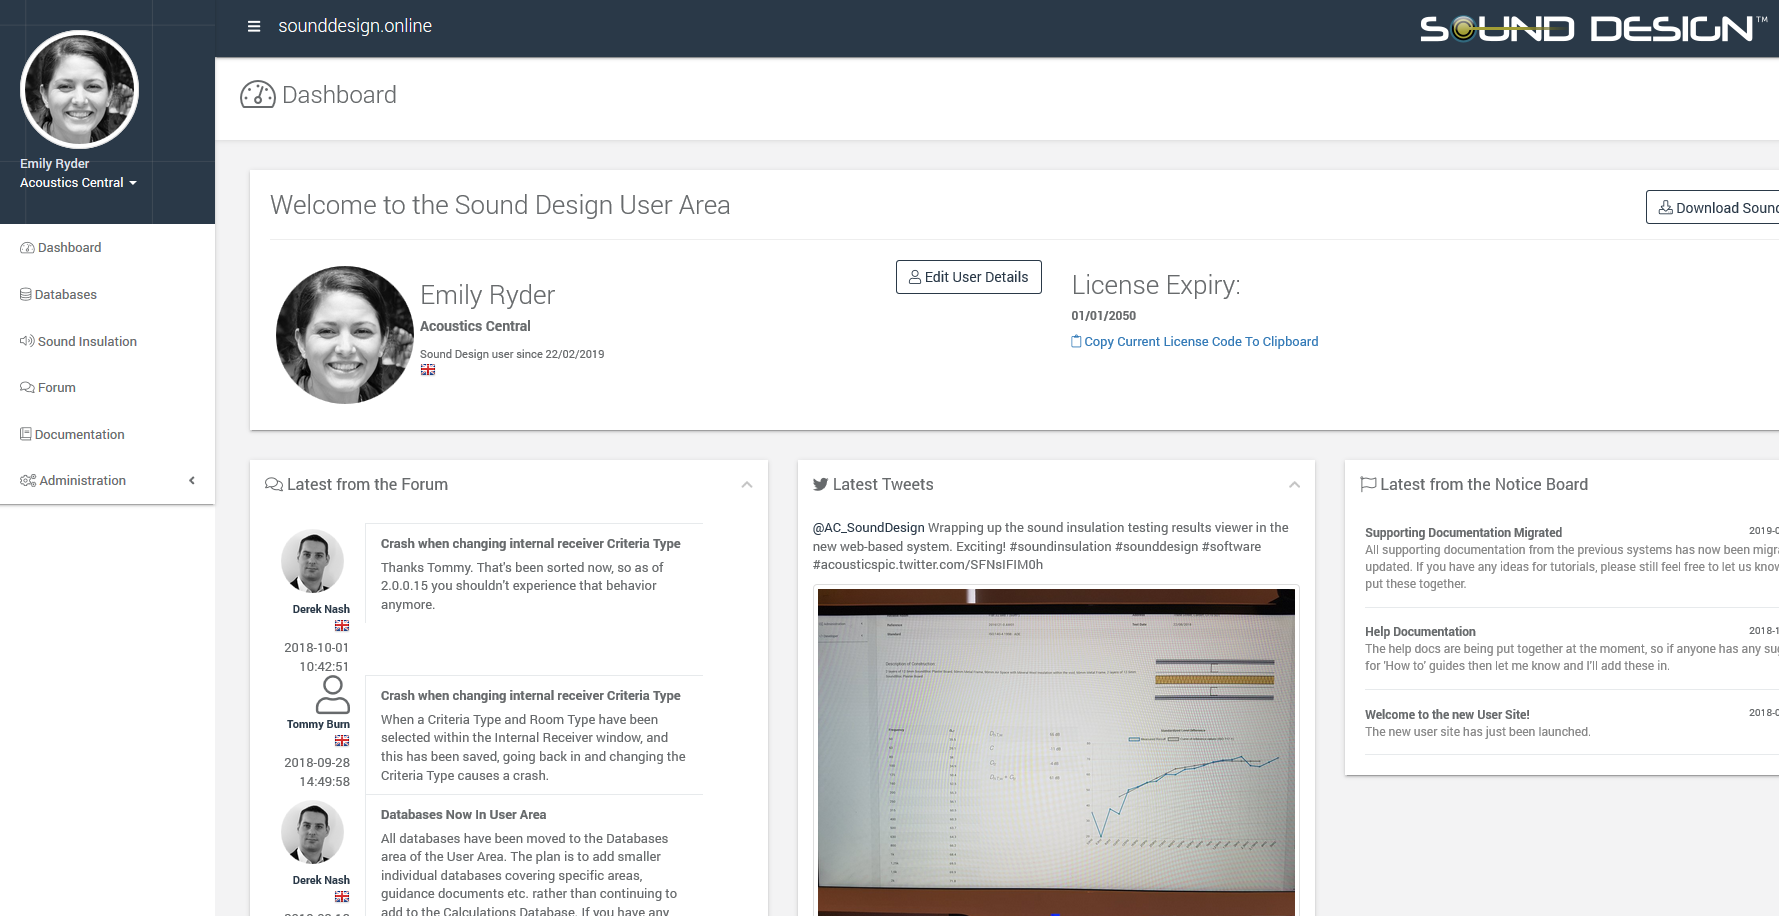Open the tweet's screenshot image
The height and width of the screenshot is (916, 1779).
(1056, 750)
